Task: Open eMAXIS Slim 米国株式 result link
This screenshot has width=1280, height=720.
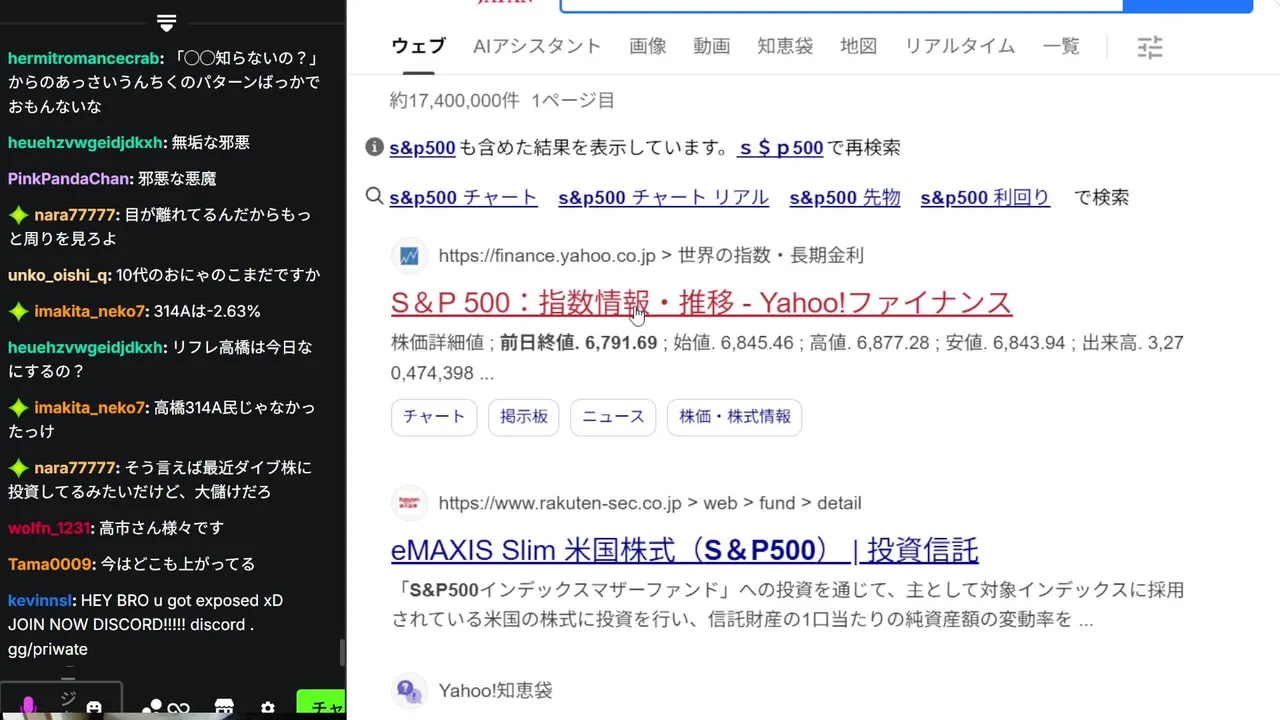Action: [x=684, y=550]
